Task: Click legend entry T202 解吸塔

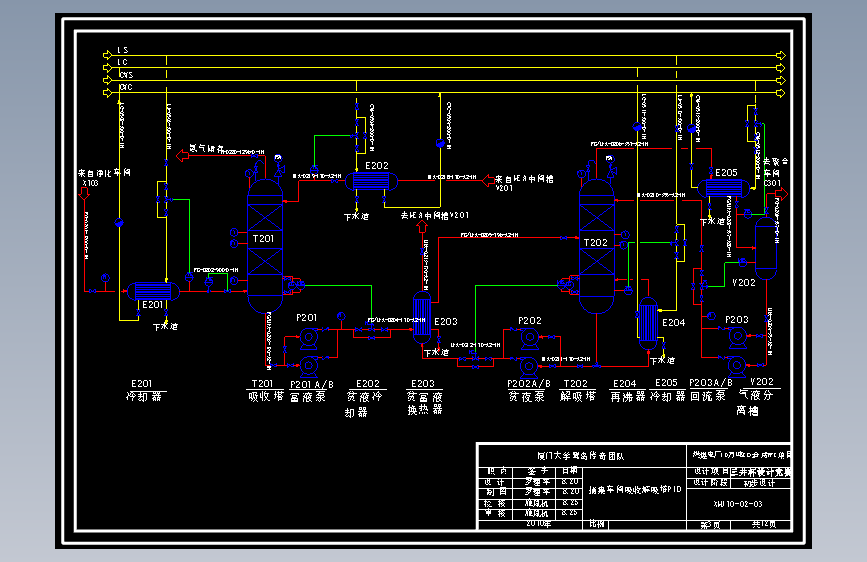Action: pyautogui.click(x=577, y=390)
